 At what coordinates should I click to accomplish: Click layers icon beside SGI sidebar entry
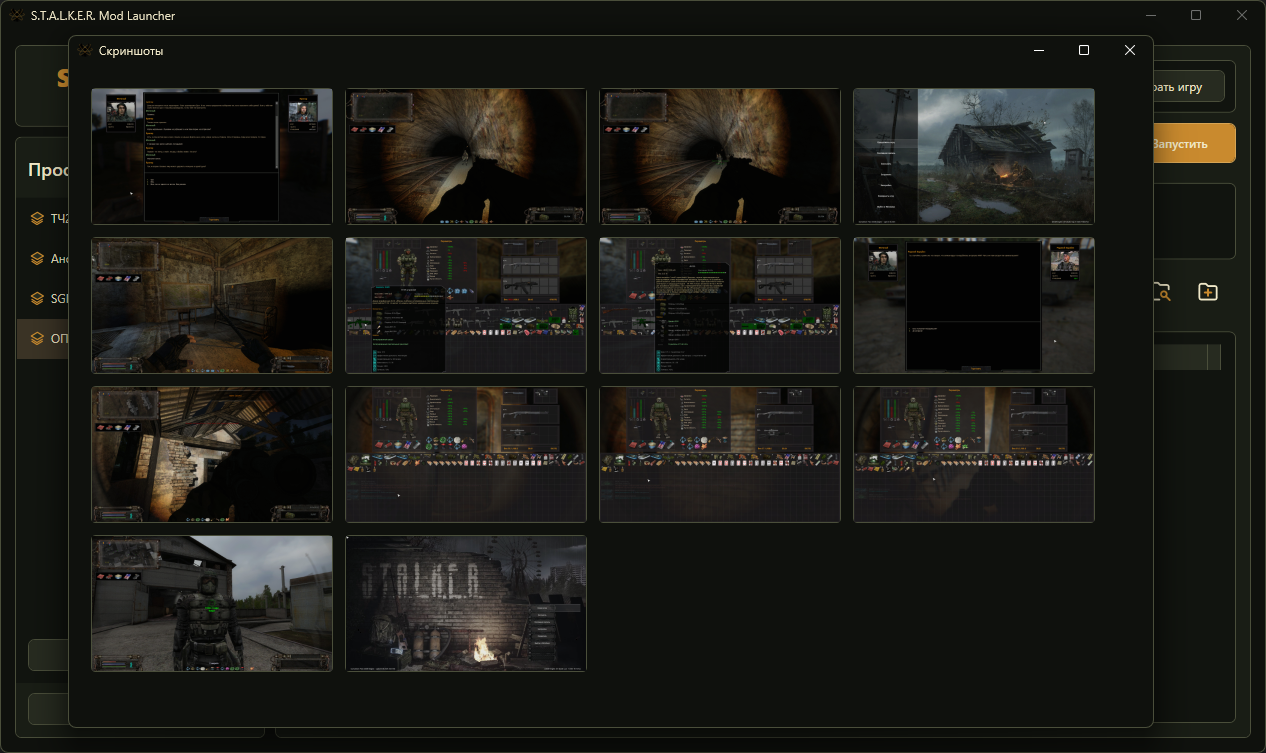pyautogui.click(x=37, y=298)
